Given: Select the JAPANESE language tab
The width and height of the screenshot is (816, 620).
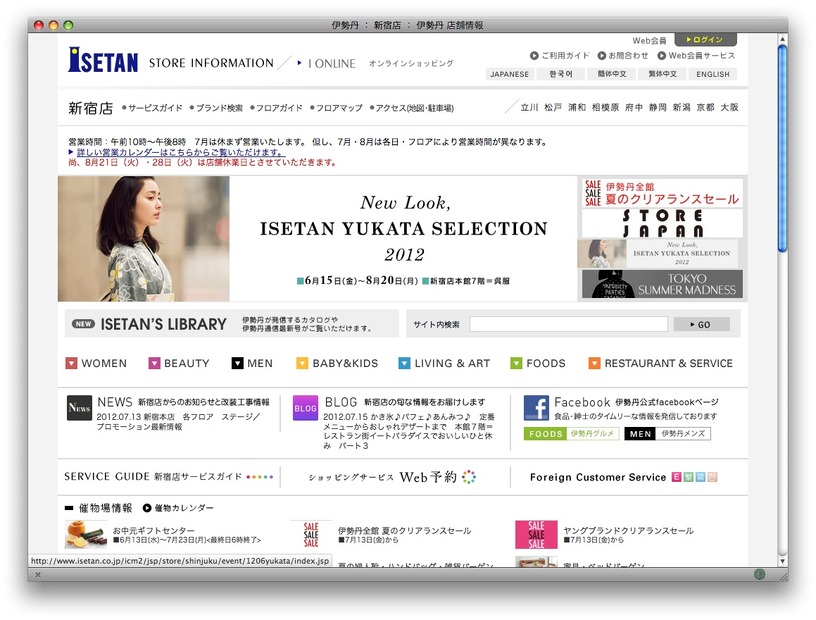Looking at the screenshot, I should (509, 74).
